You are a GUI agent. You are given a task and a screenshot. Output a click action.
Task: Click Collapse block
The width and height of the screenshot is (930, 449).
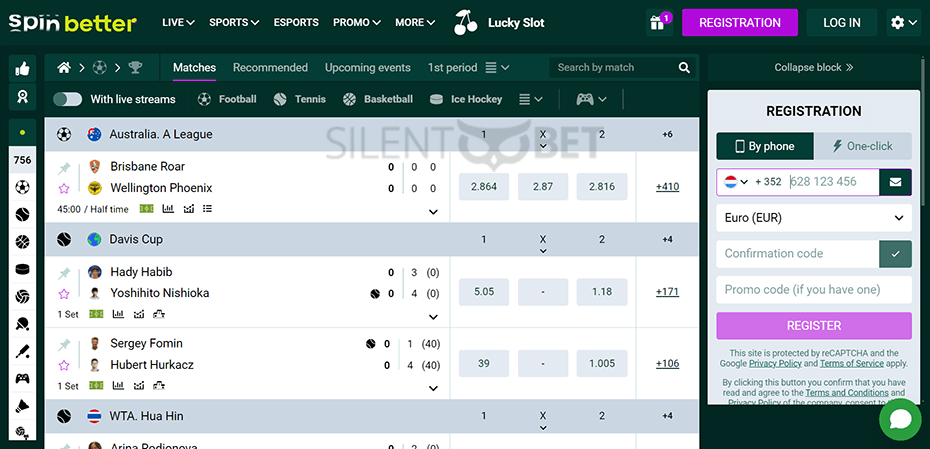(814, 68)
